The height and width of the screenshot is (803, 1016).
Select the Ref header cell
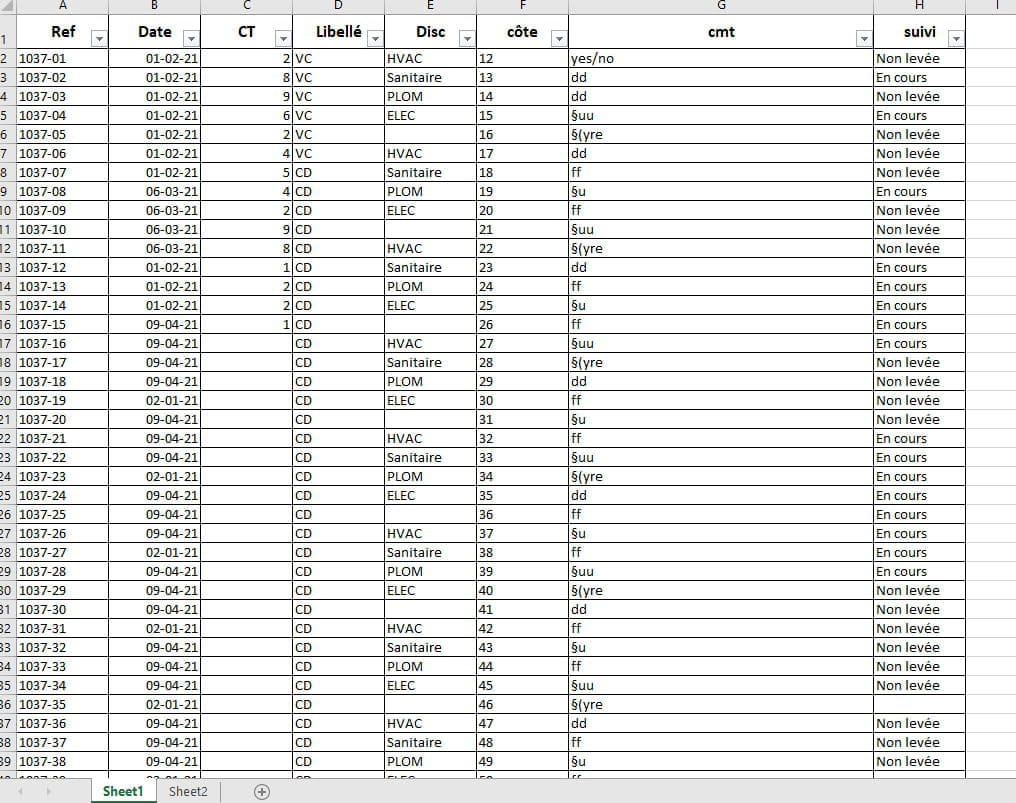point(62,31)
